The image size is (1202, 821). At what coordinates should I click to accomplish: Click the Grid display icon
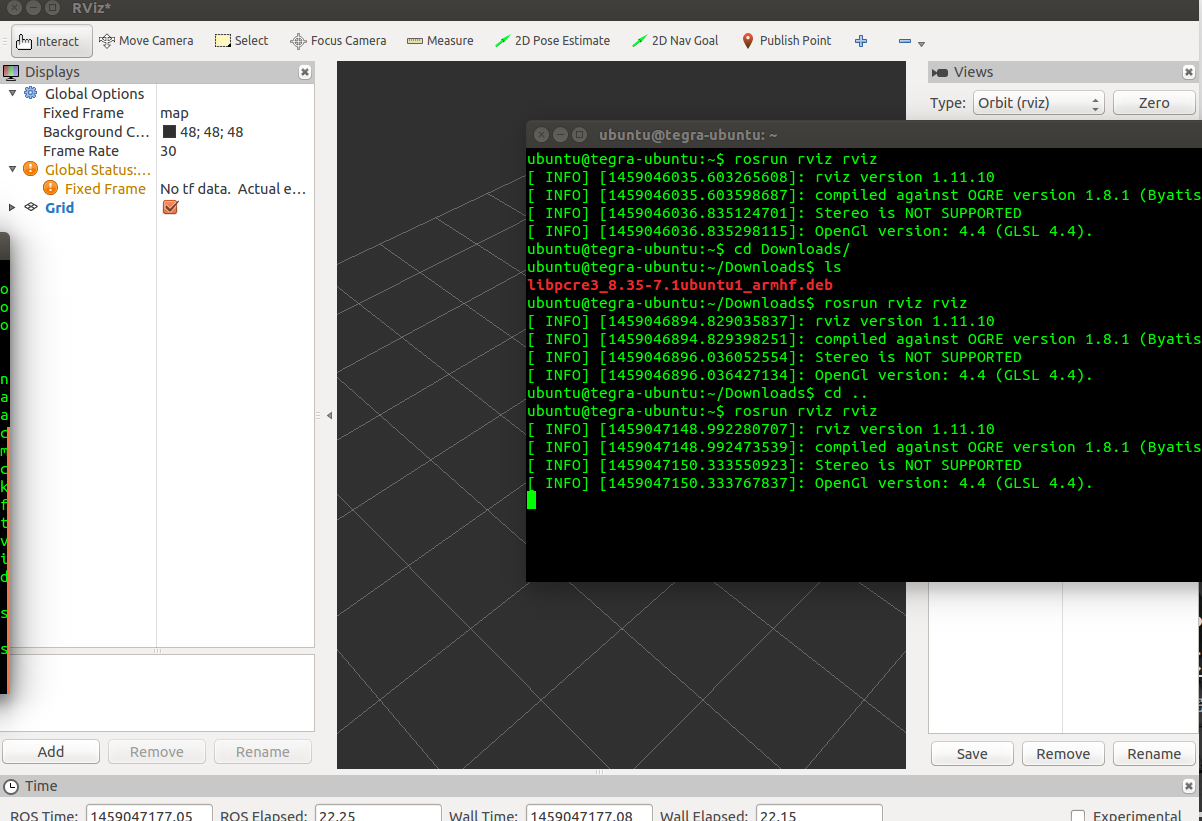pyautogui.click(x=31, y=207)
